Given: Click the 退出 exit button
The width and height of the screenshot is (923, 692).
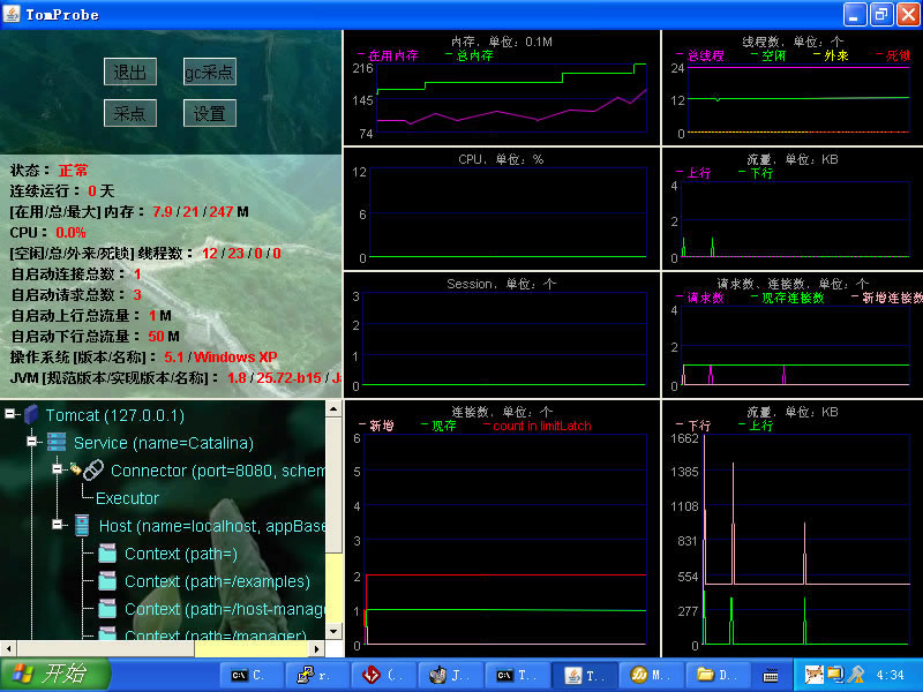Looking at the screenshot, I should 130,72.
